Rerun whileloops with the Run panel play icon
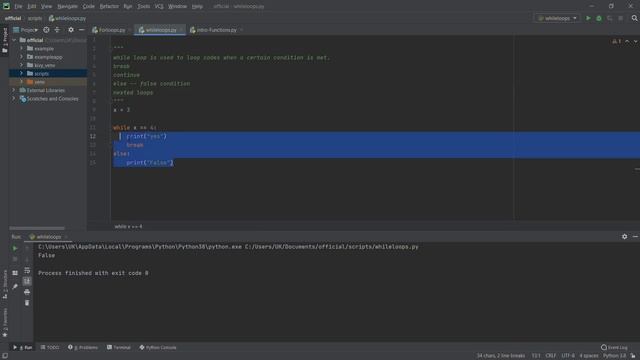640x360 pixels. 15,248
